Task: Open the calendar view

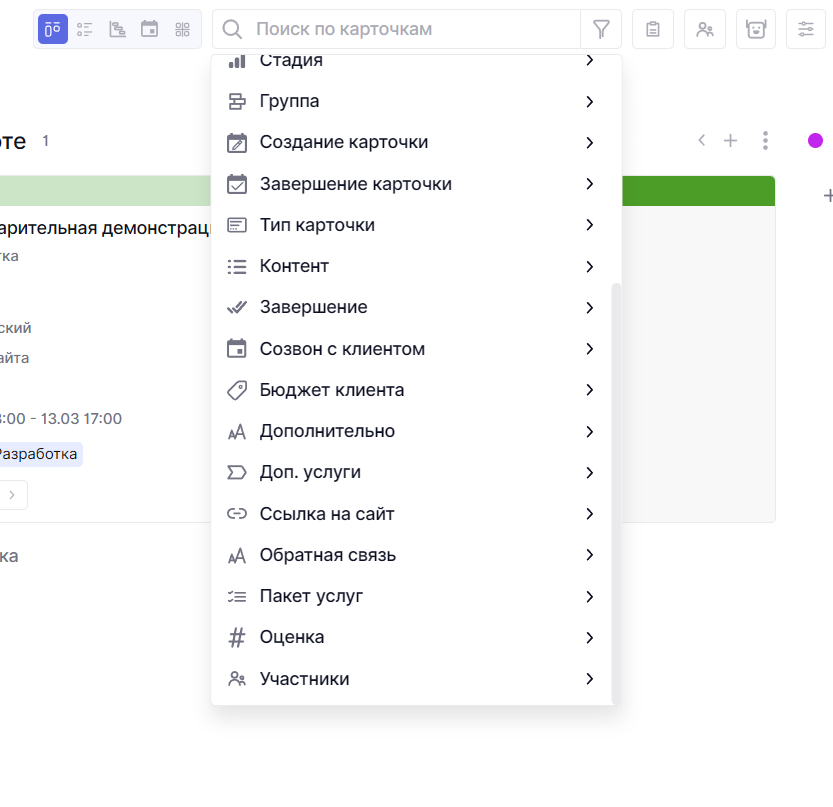Action: pos(149,29)
